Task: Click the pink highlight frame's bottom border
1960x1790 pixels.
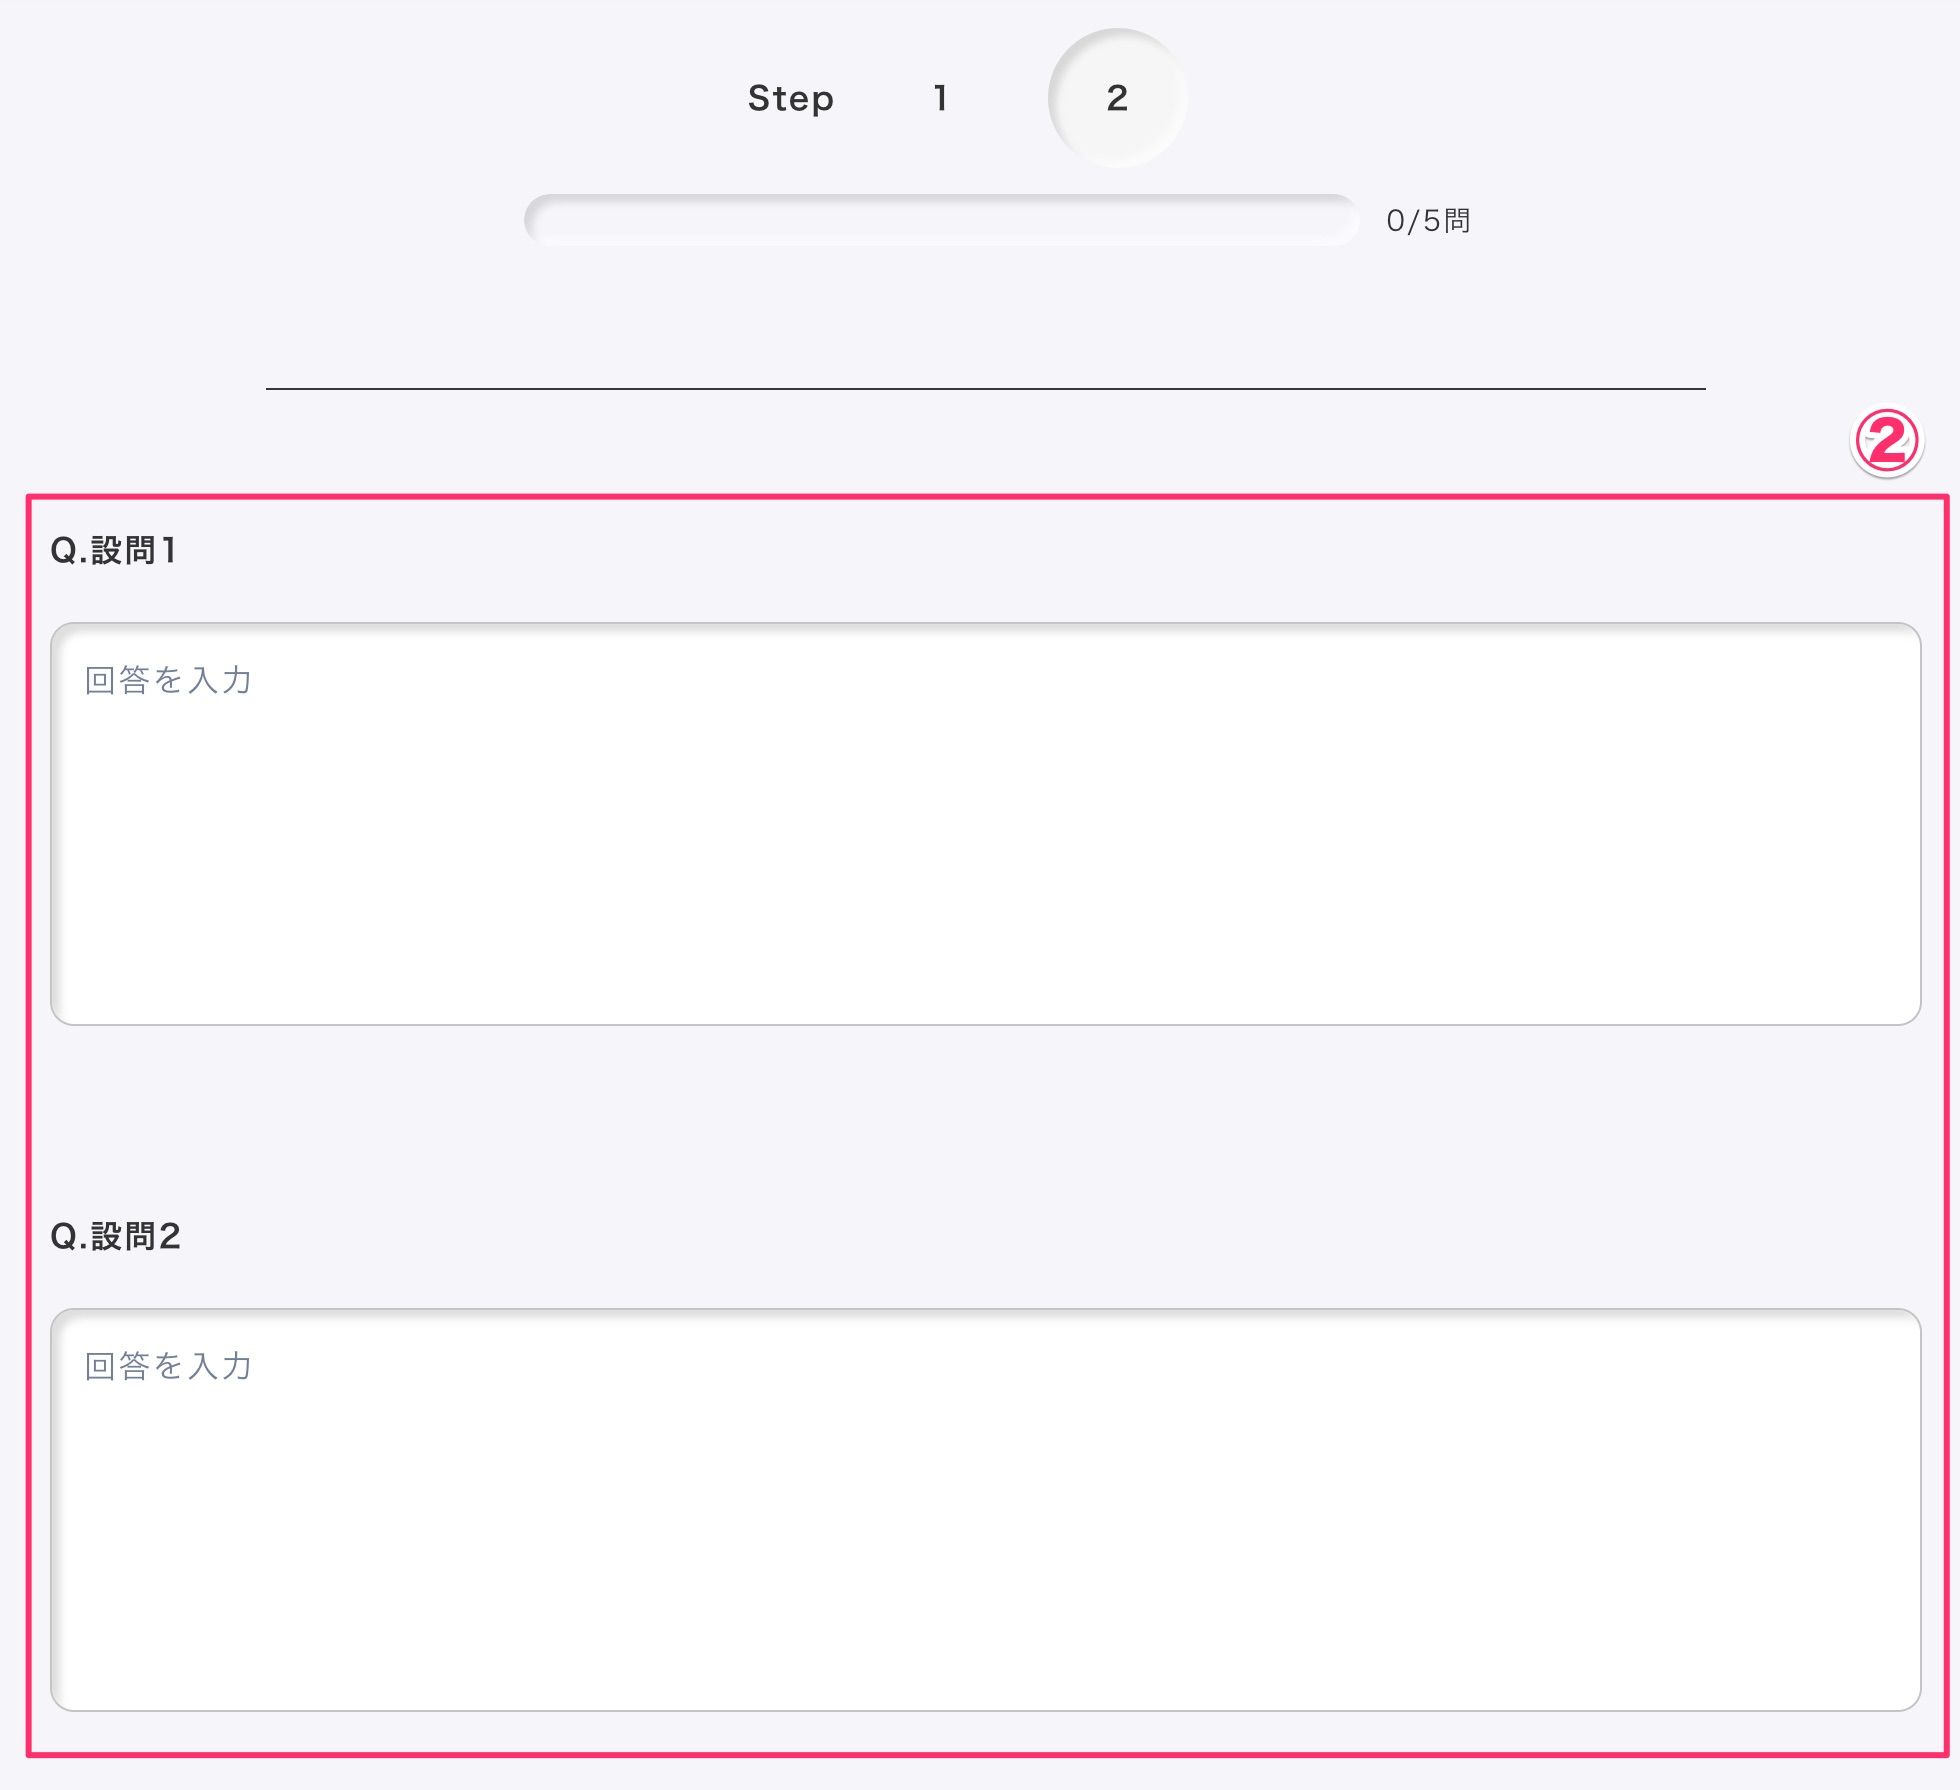Action: coord(987,1754)
